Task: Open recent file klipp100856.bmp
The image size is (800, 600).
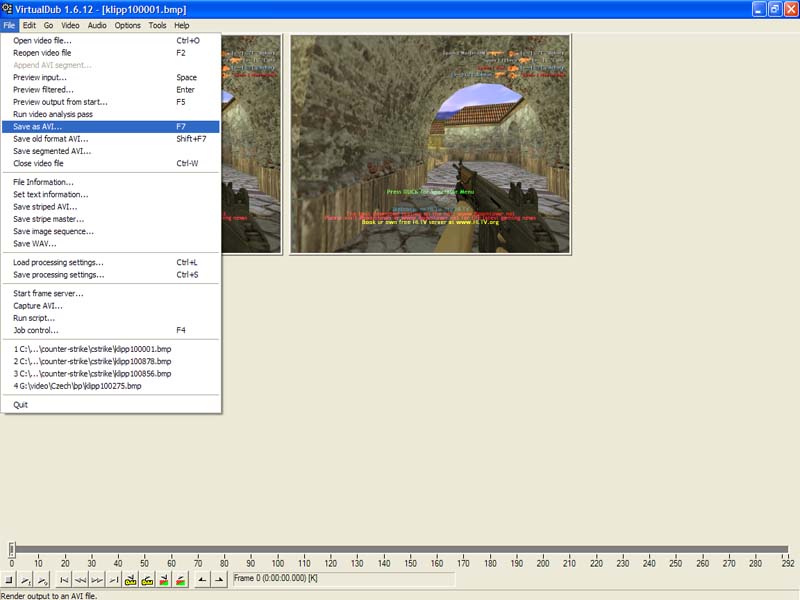Action: coord(111,373)
